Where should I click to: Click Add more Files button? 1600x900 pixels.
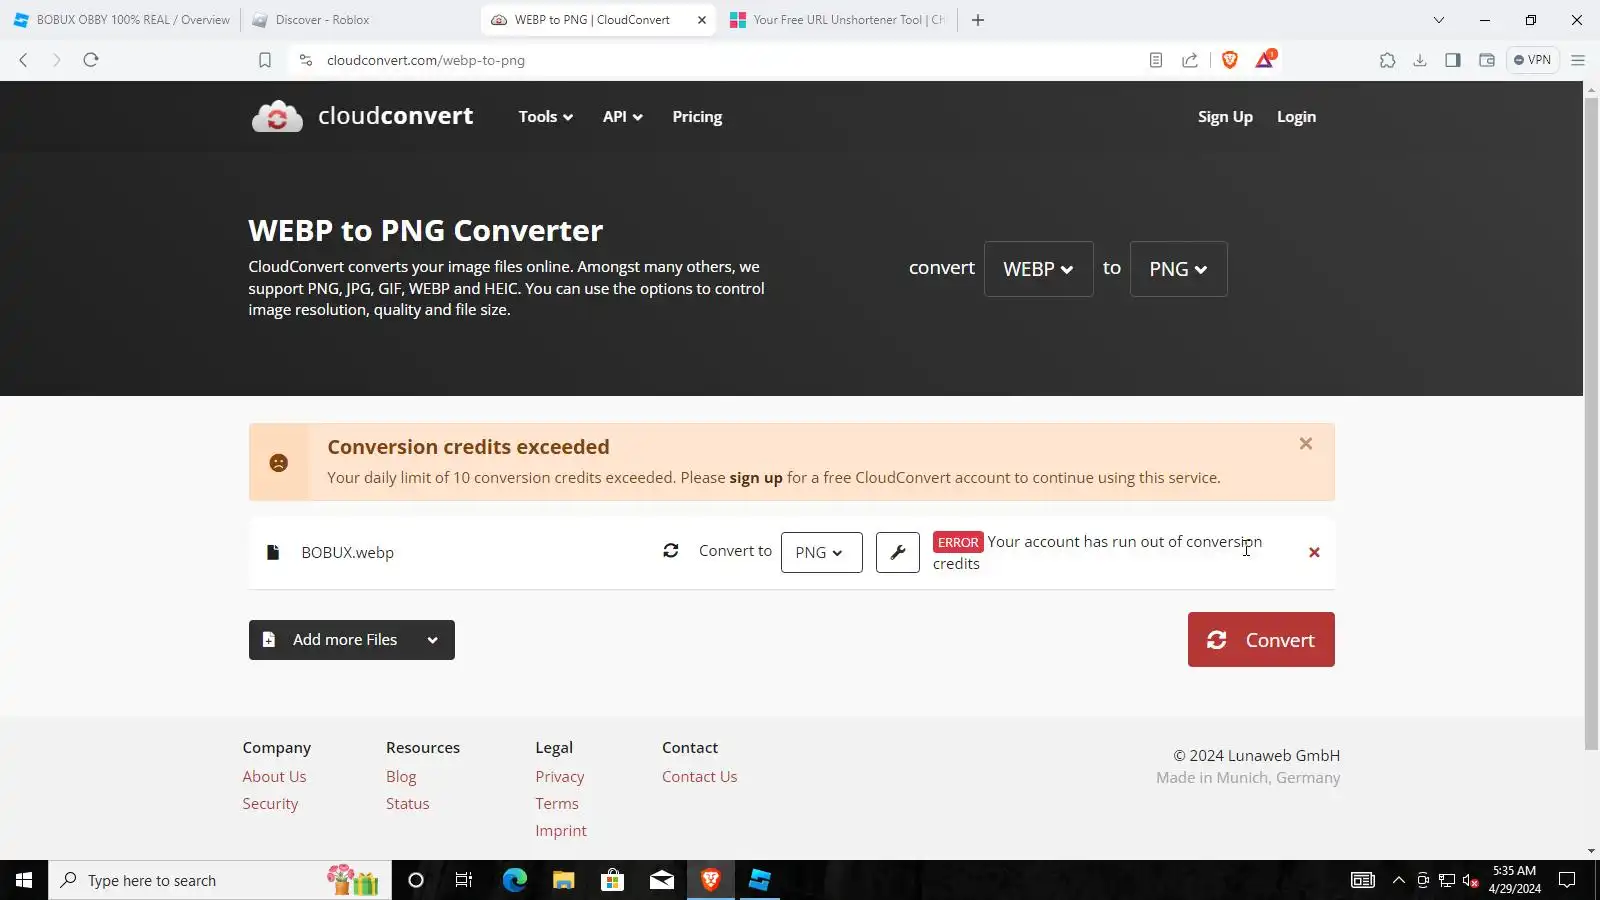[332, 640]
